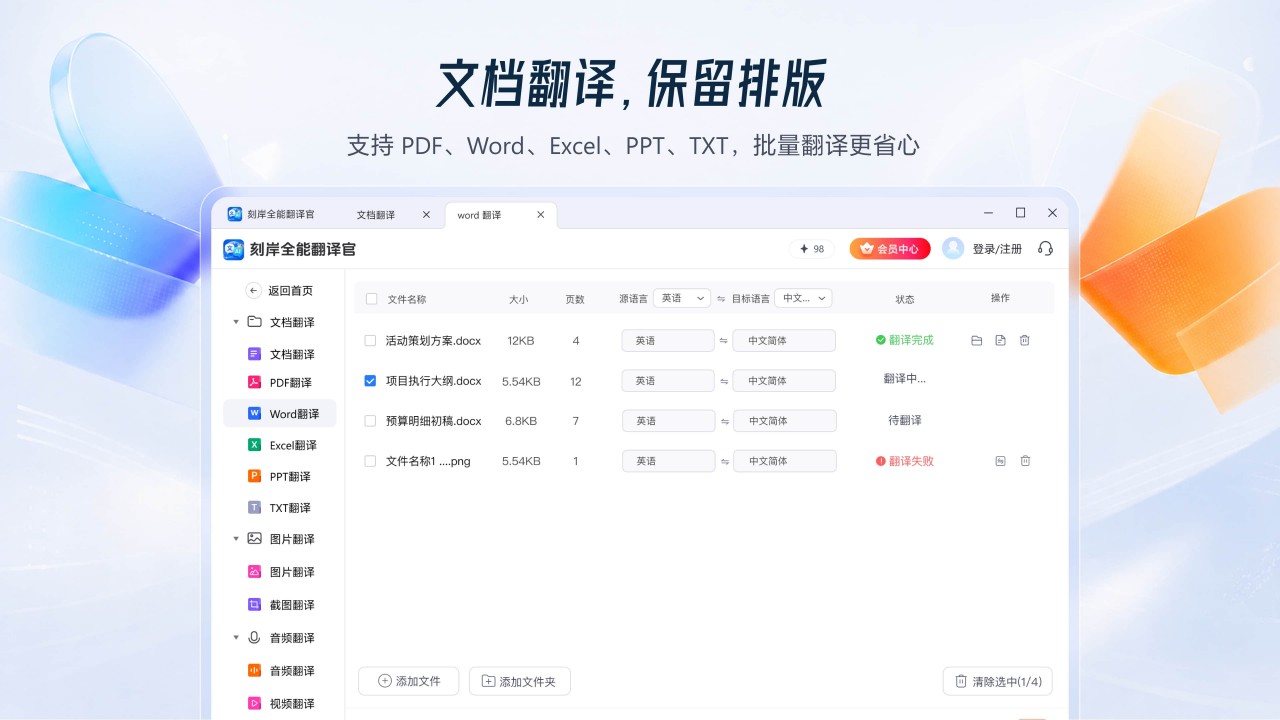Switch to the 文档翻译 tab
1280x720 pixels.
point(376,215)
